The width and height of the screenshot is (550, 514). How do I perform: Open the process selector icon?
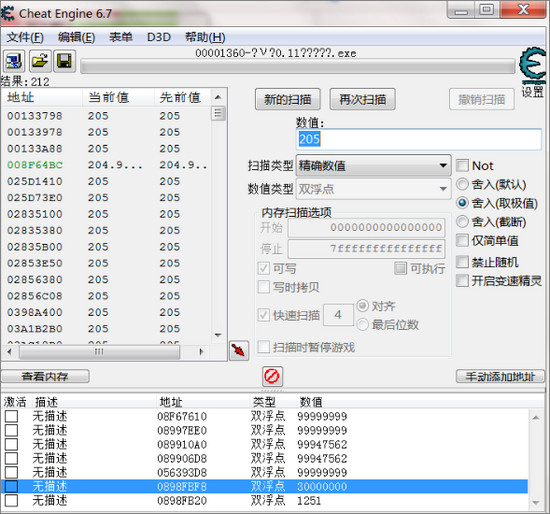14,61
